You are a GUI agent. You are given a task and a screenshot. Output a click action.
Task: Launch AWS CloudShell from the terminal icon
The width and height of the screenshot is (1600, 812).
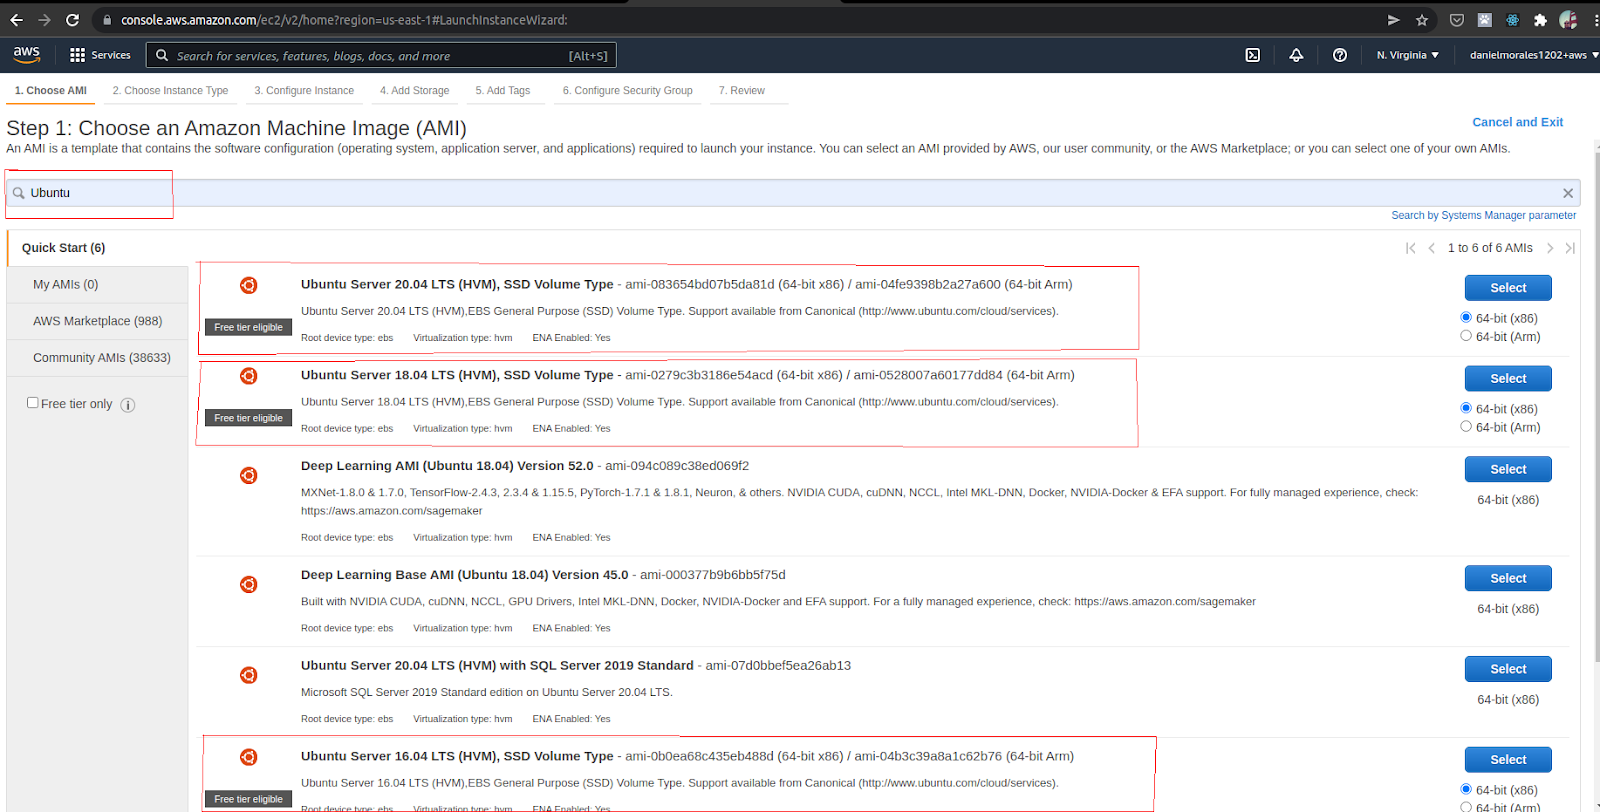(1253, 55)
